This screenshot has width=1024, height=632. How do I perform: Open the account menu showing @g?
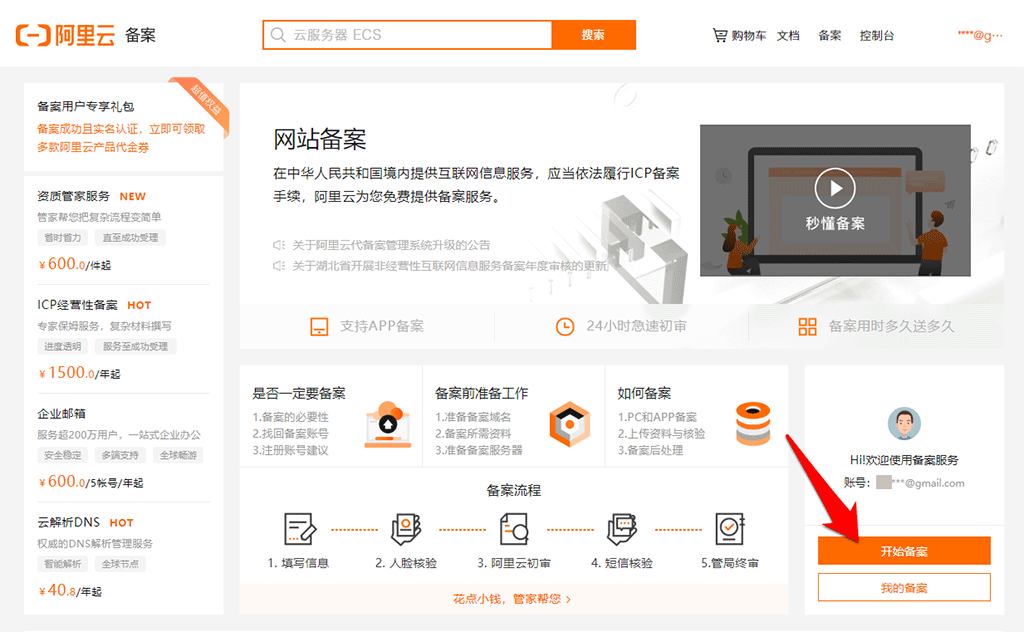tap(980, 35)
